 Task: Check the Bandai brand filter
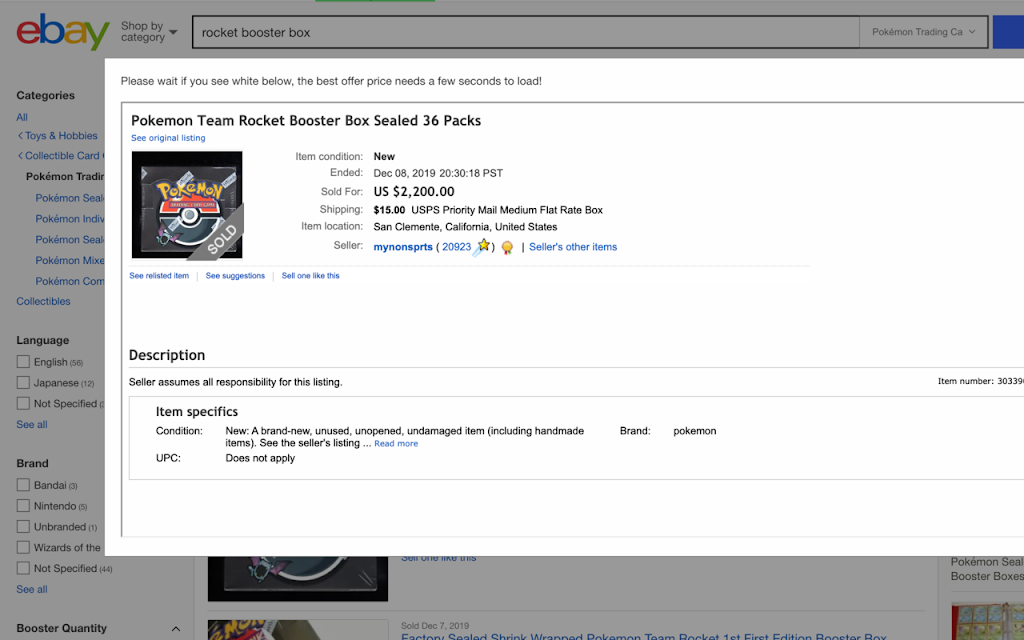coord(24,485)
